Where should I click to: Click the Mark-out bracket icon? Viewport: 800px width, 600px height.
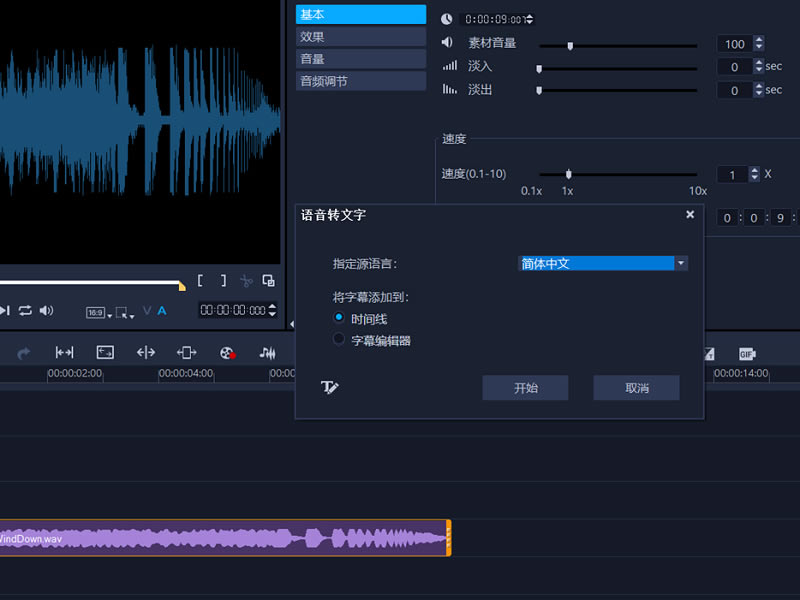(223, 281)
